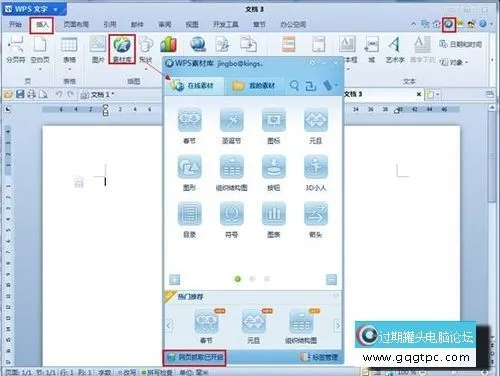The image size is (500, 376).
Task: Click the save icon in quick access toolbar
Action: tap(20, 95)
